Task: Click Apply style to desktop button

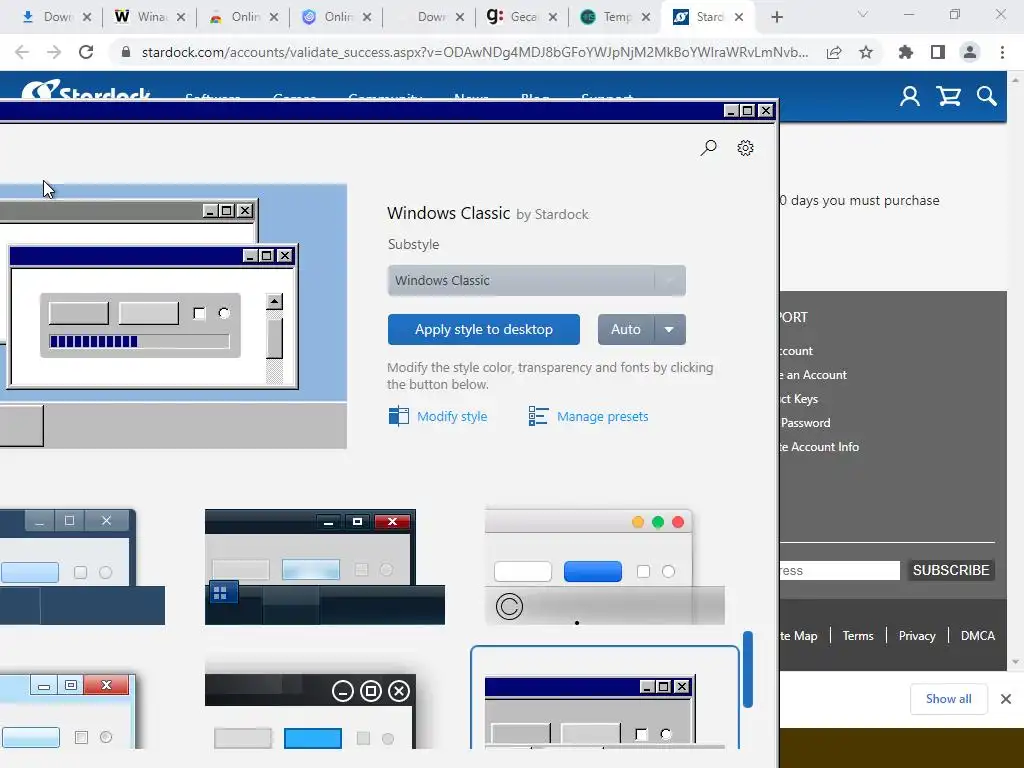Action: (x=483, y=329)
